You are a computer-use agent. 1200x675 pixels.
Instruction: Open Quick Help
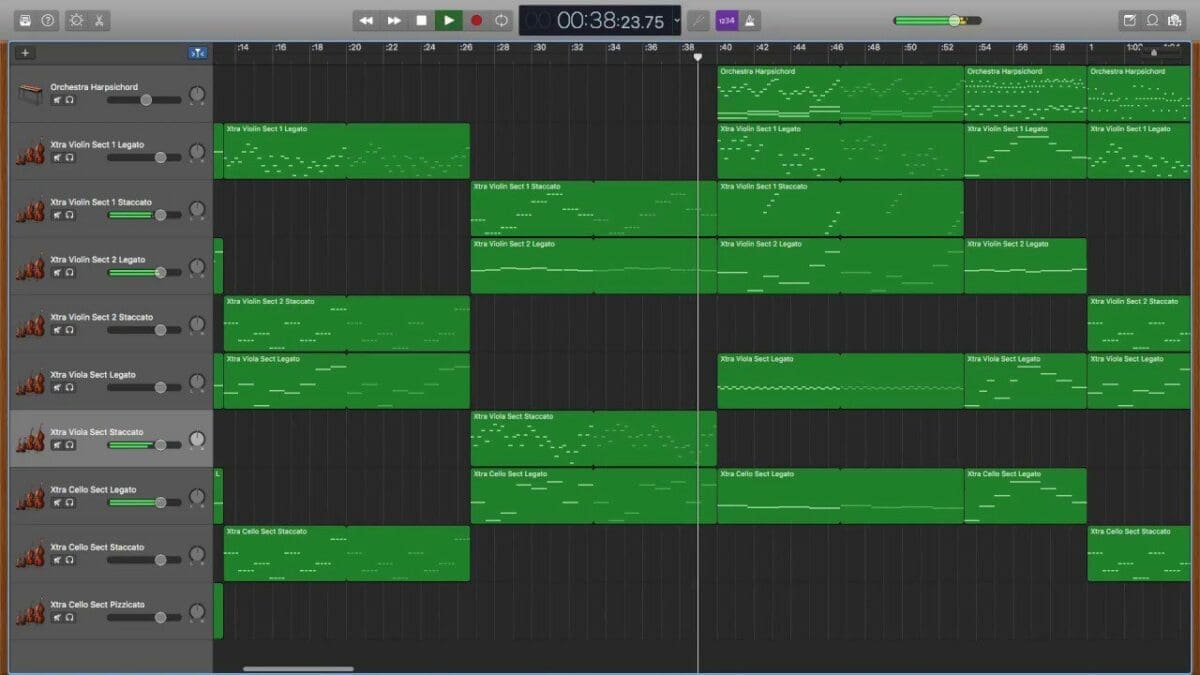click(x=47, y=20)
